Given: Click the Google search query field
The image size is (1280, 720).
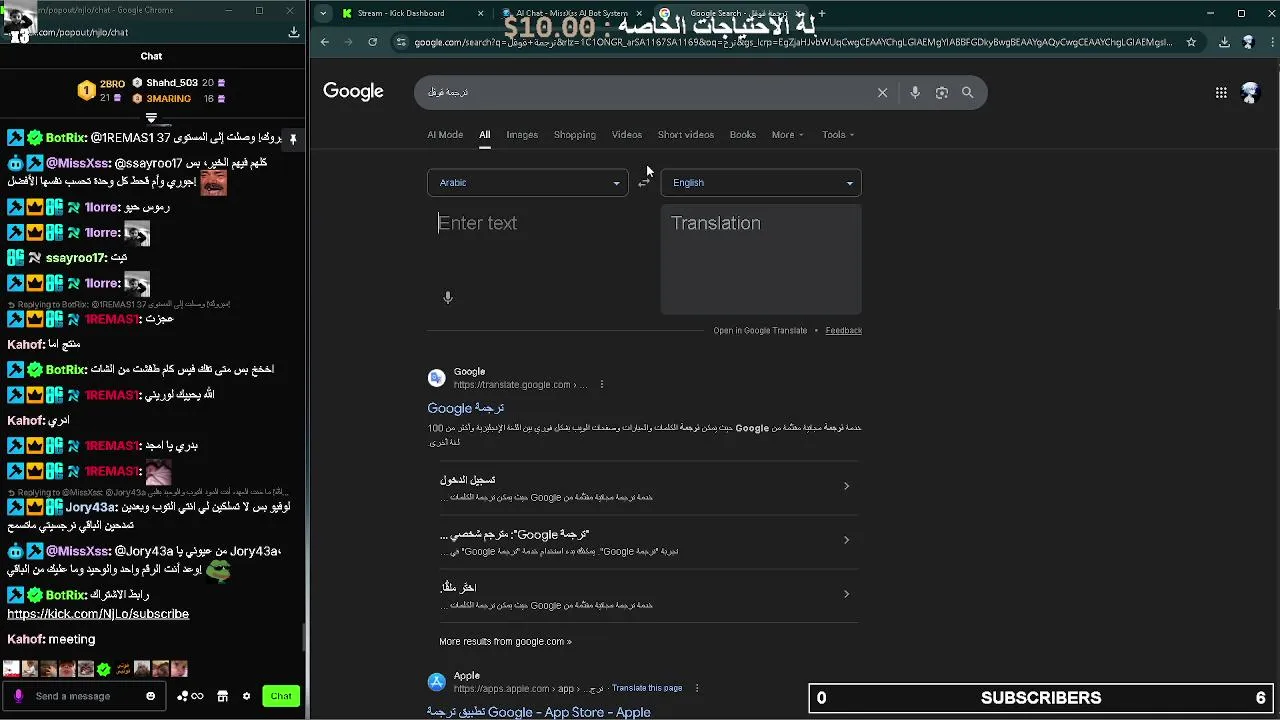Looking at the screenshot, I should click(x=645, y=92).
